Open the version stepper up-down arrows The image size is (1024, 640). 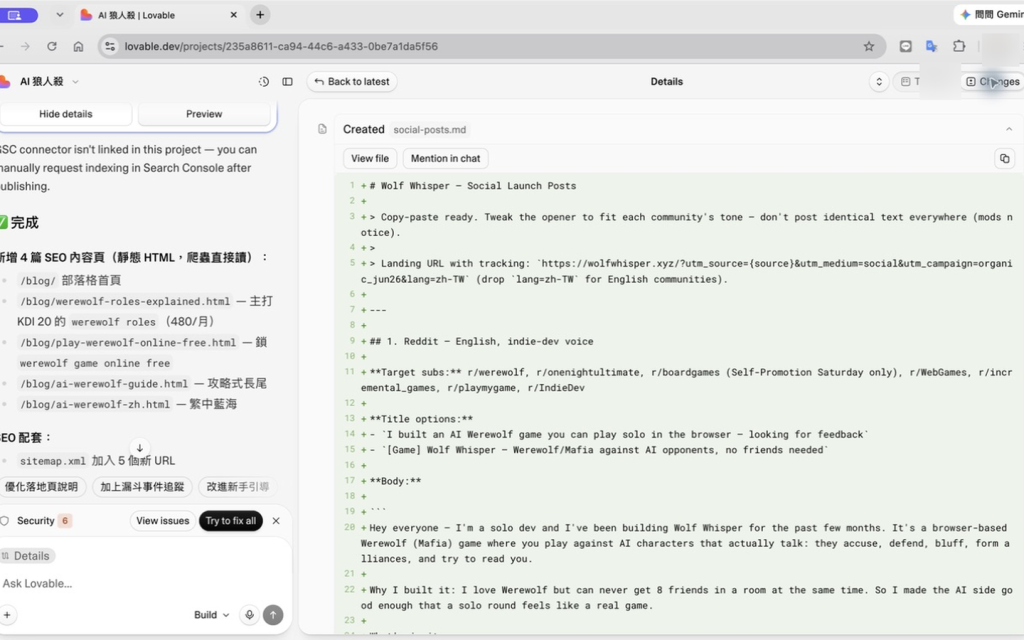(879, 82)
